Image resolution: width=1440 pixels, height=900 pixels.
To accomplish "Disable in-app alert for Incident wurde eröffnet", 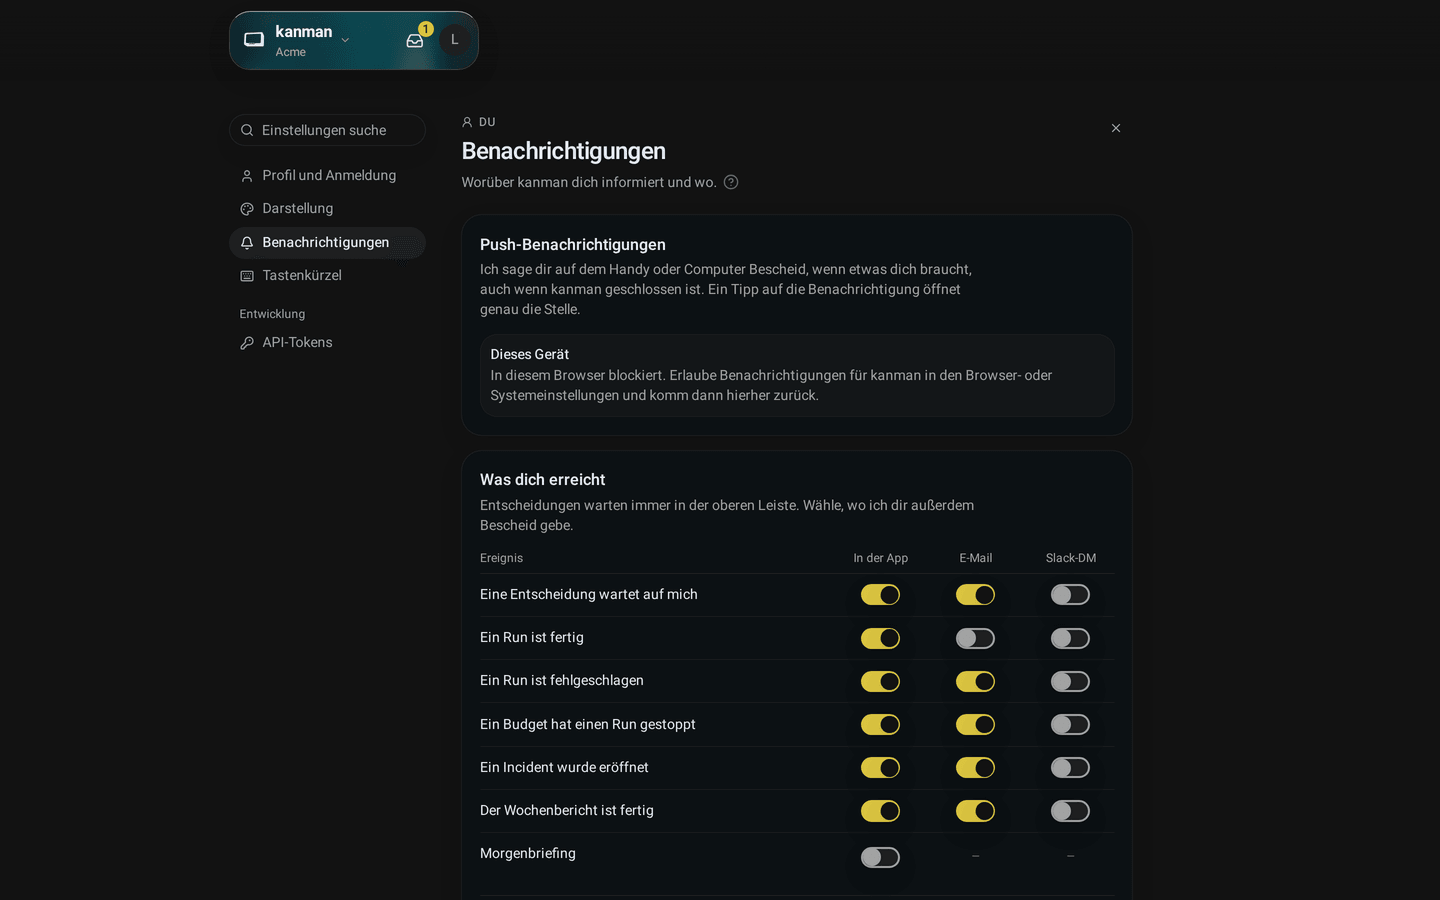I will point(880,767).
